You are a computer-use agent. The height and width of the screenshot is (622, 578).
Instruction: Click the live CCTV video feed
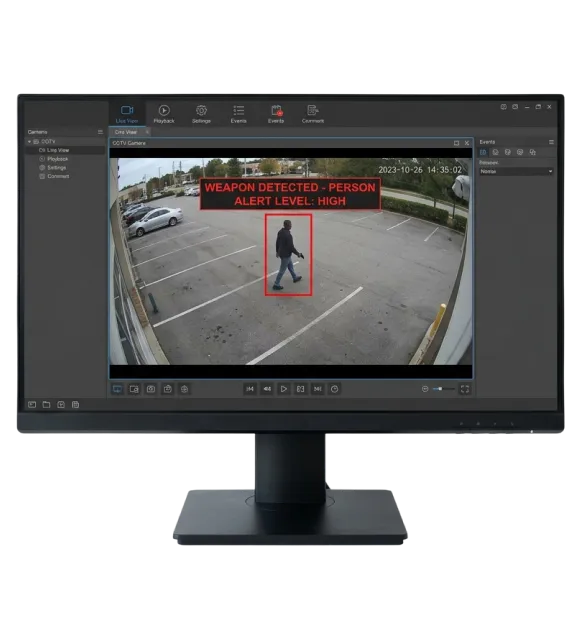291,261
